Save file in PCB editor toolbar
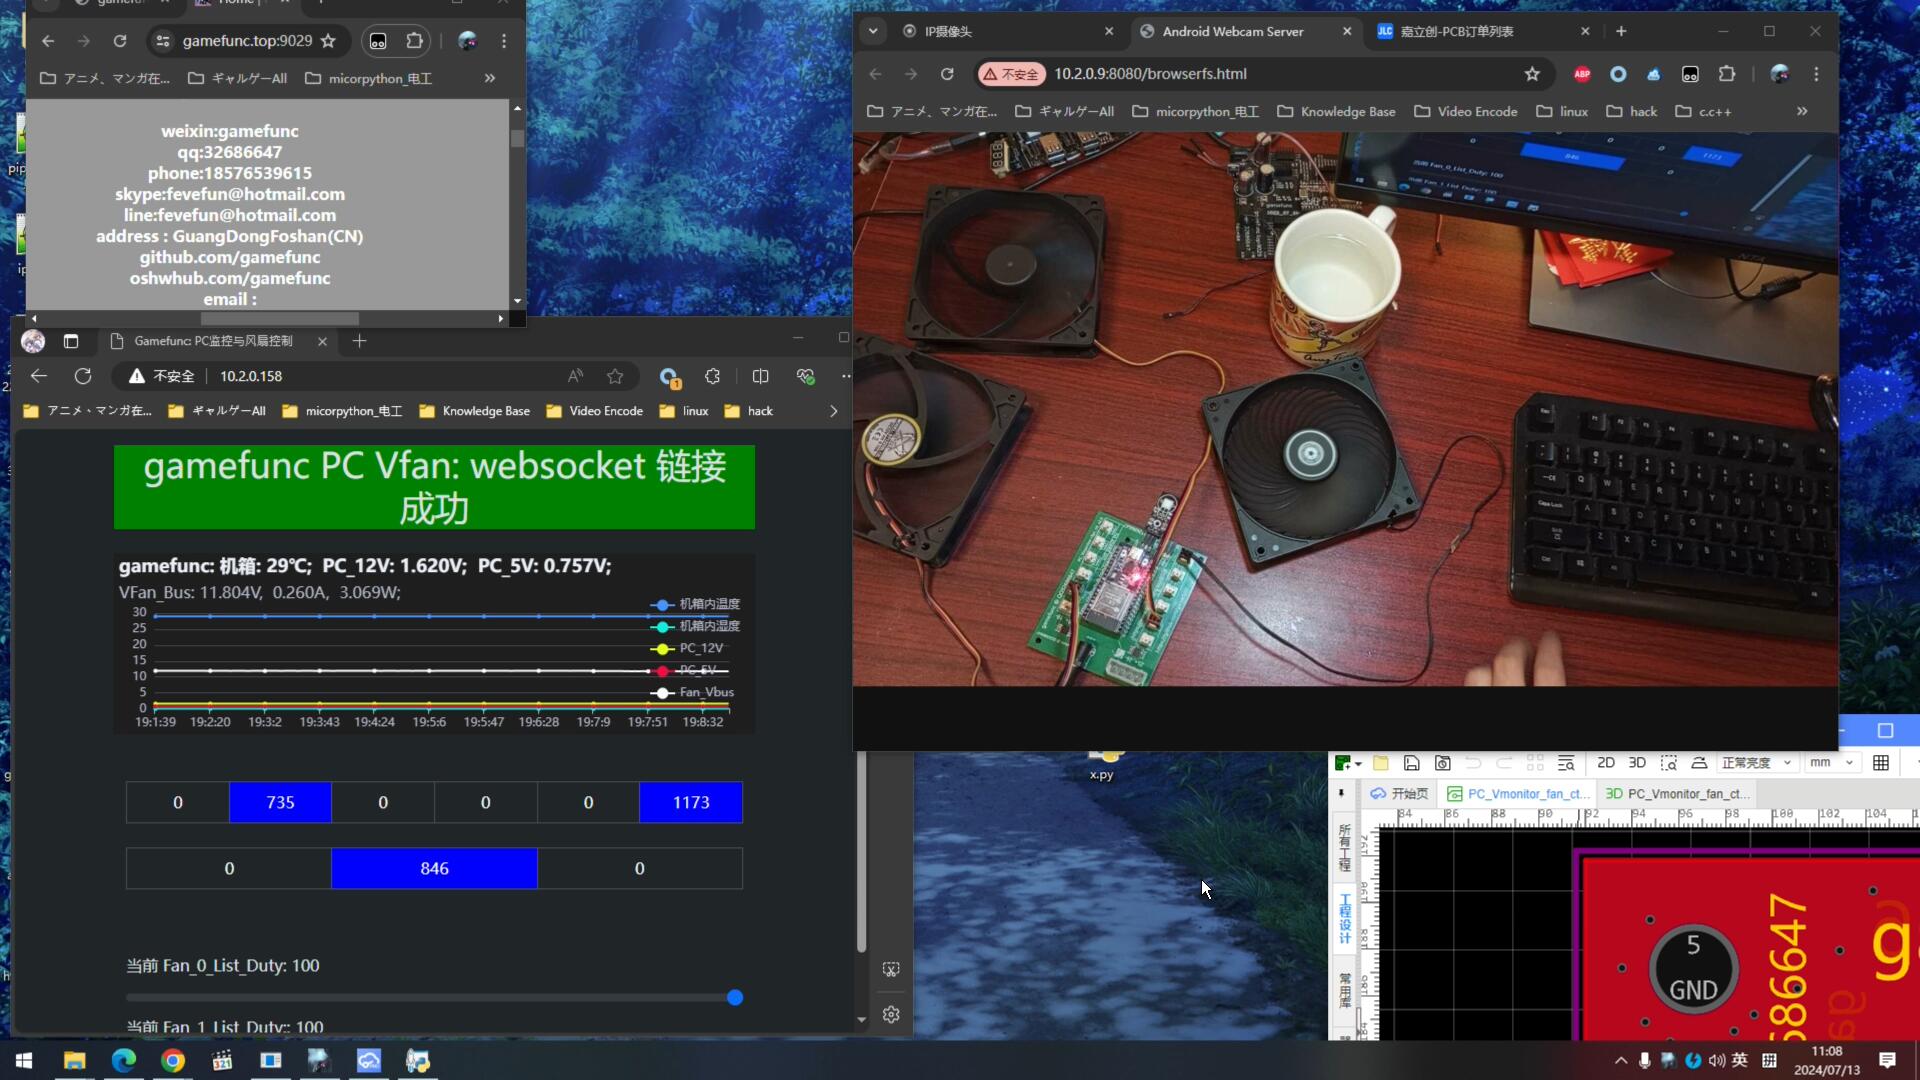 point(1411,763)
